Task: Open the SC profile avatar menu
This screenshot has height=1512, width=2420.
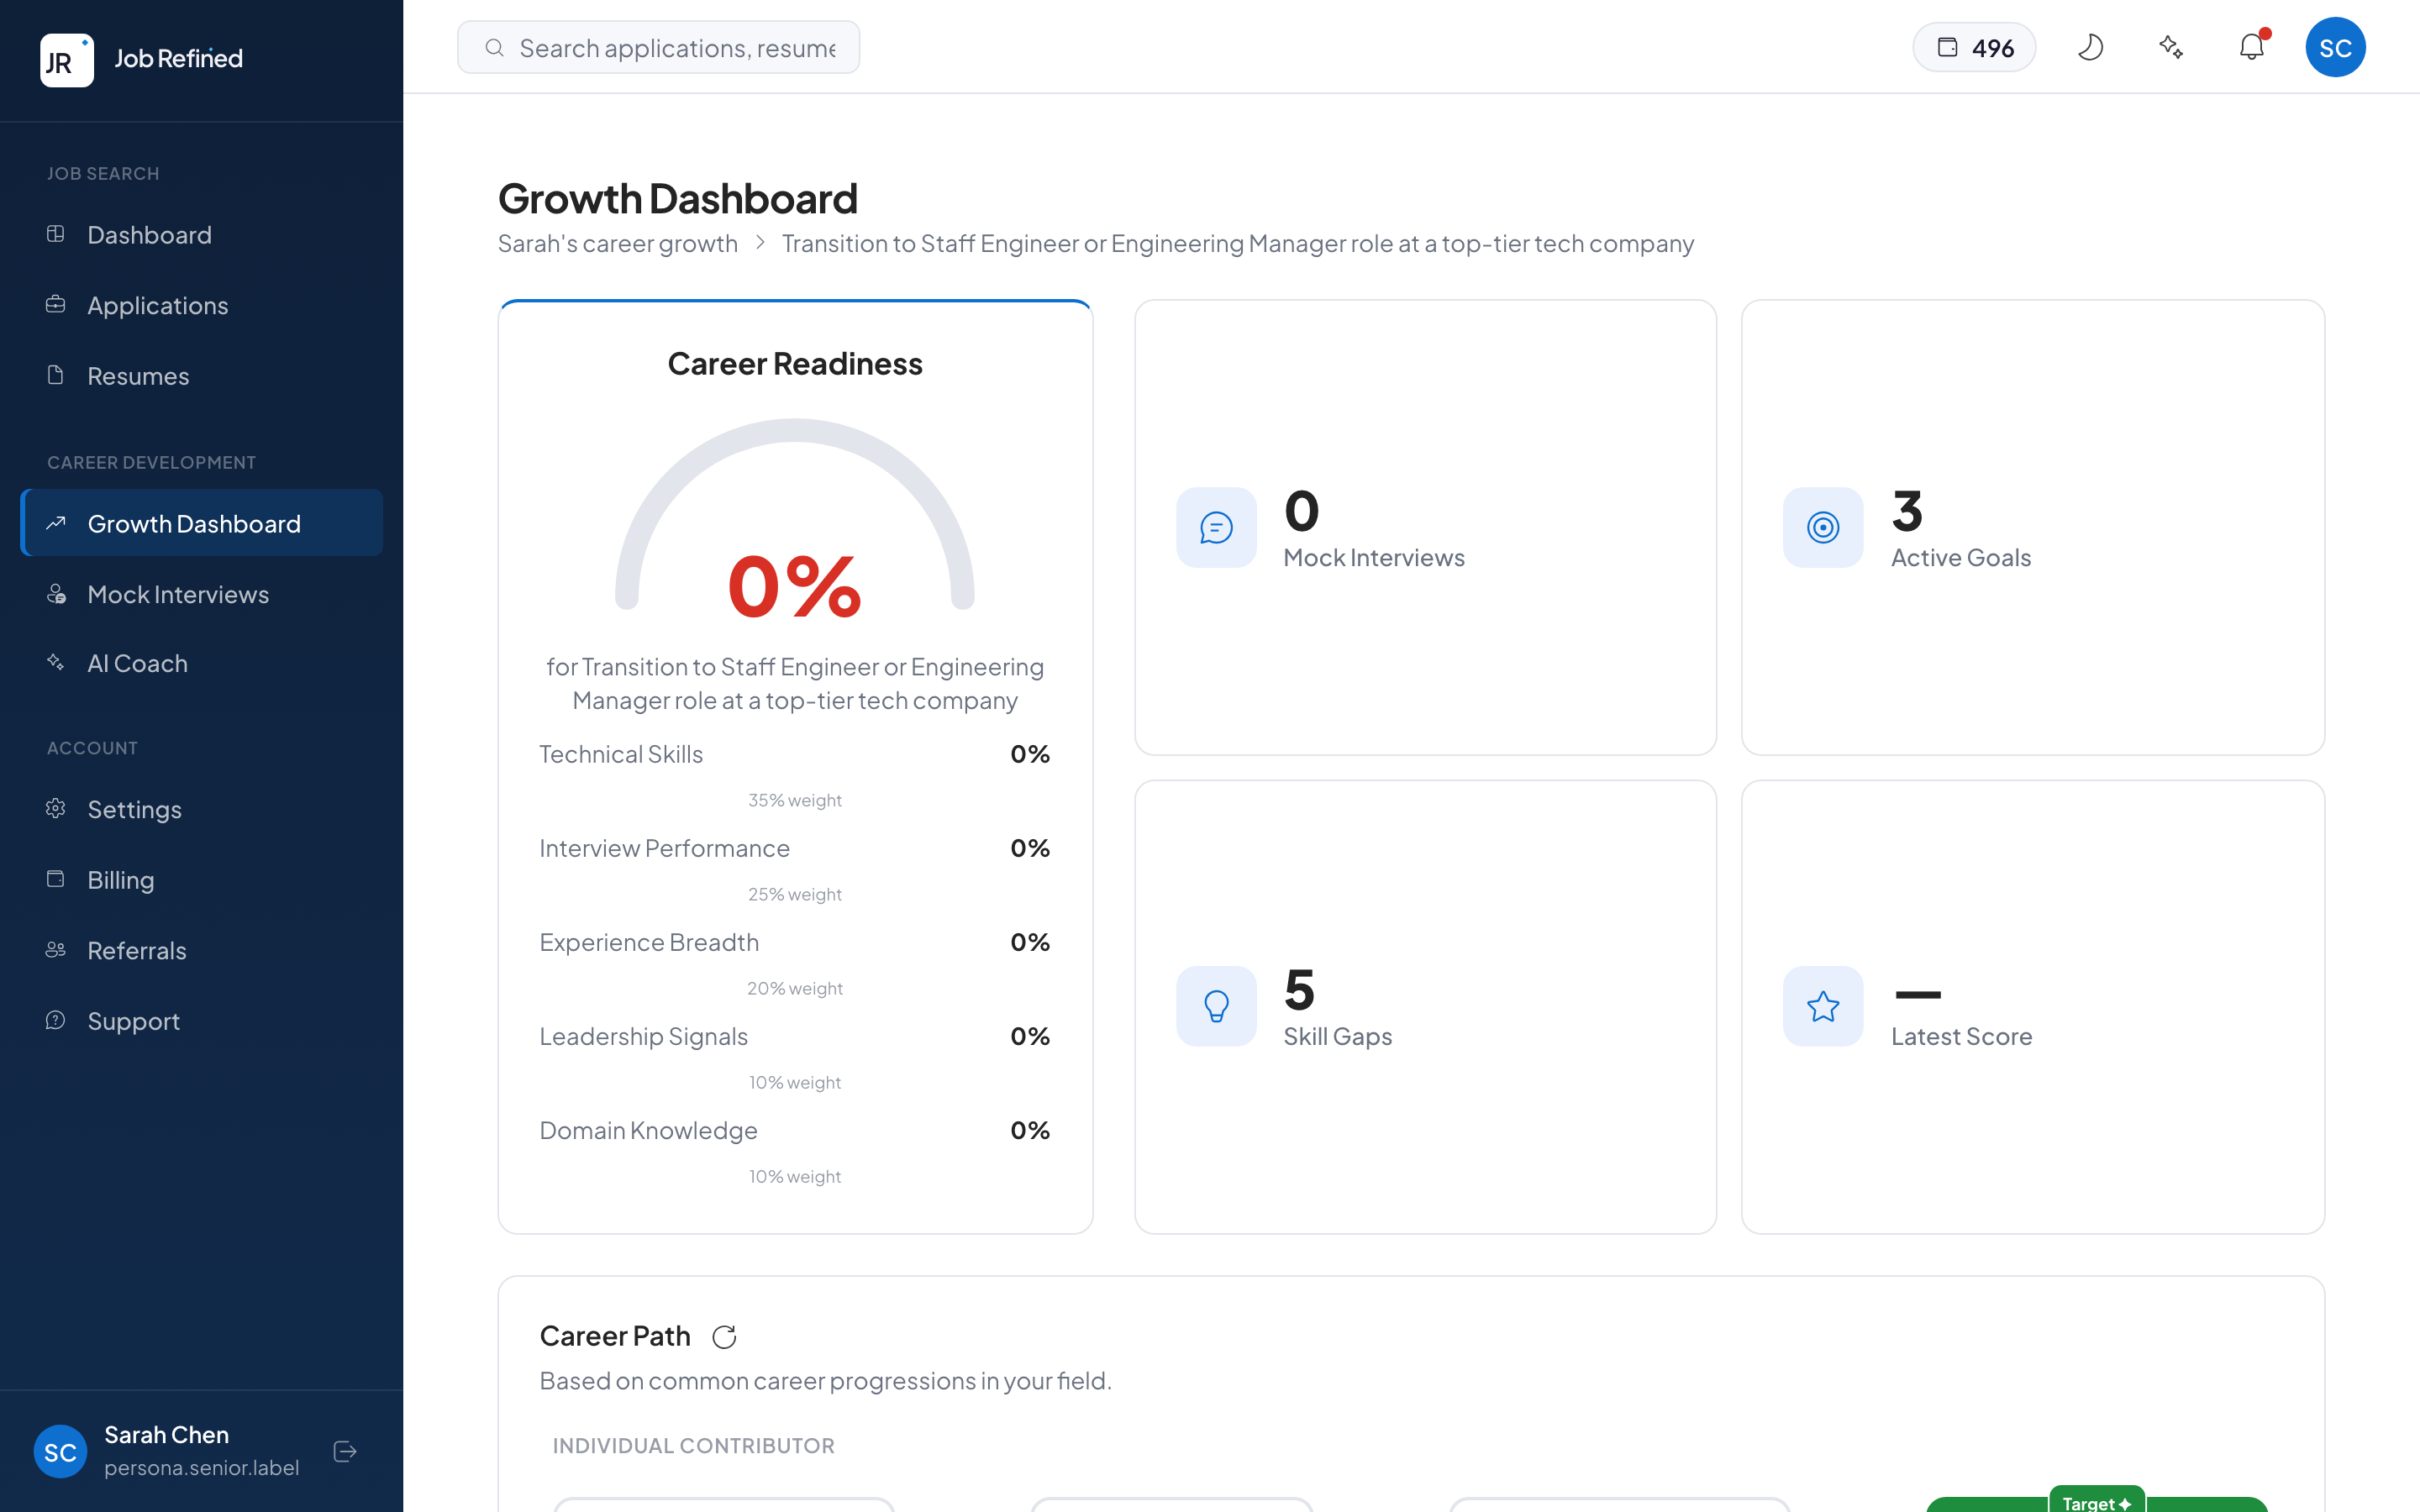Action: [2336, 46]
